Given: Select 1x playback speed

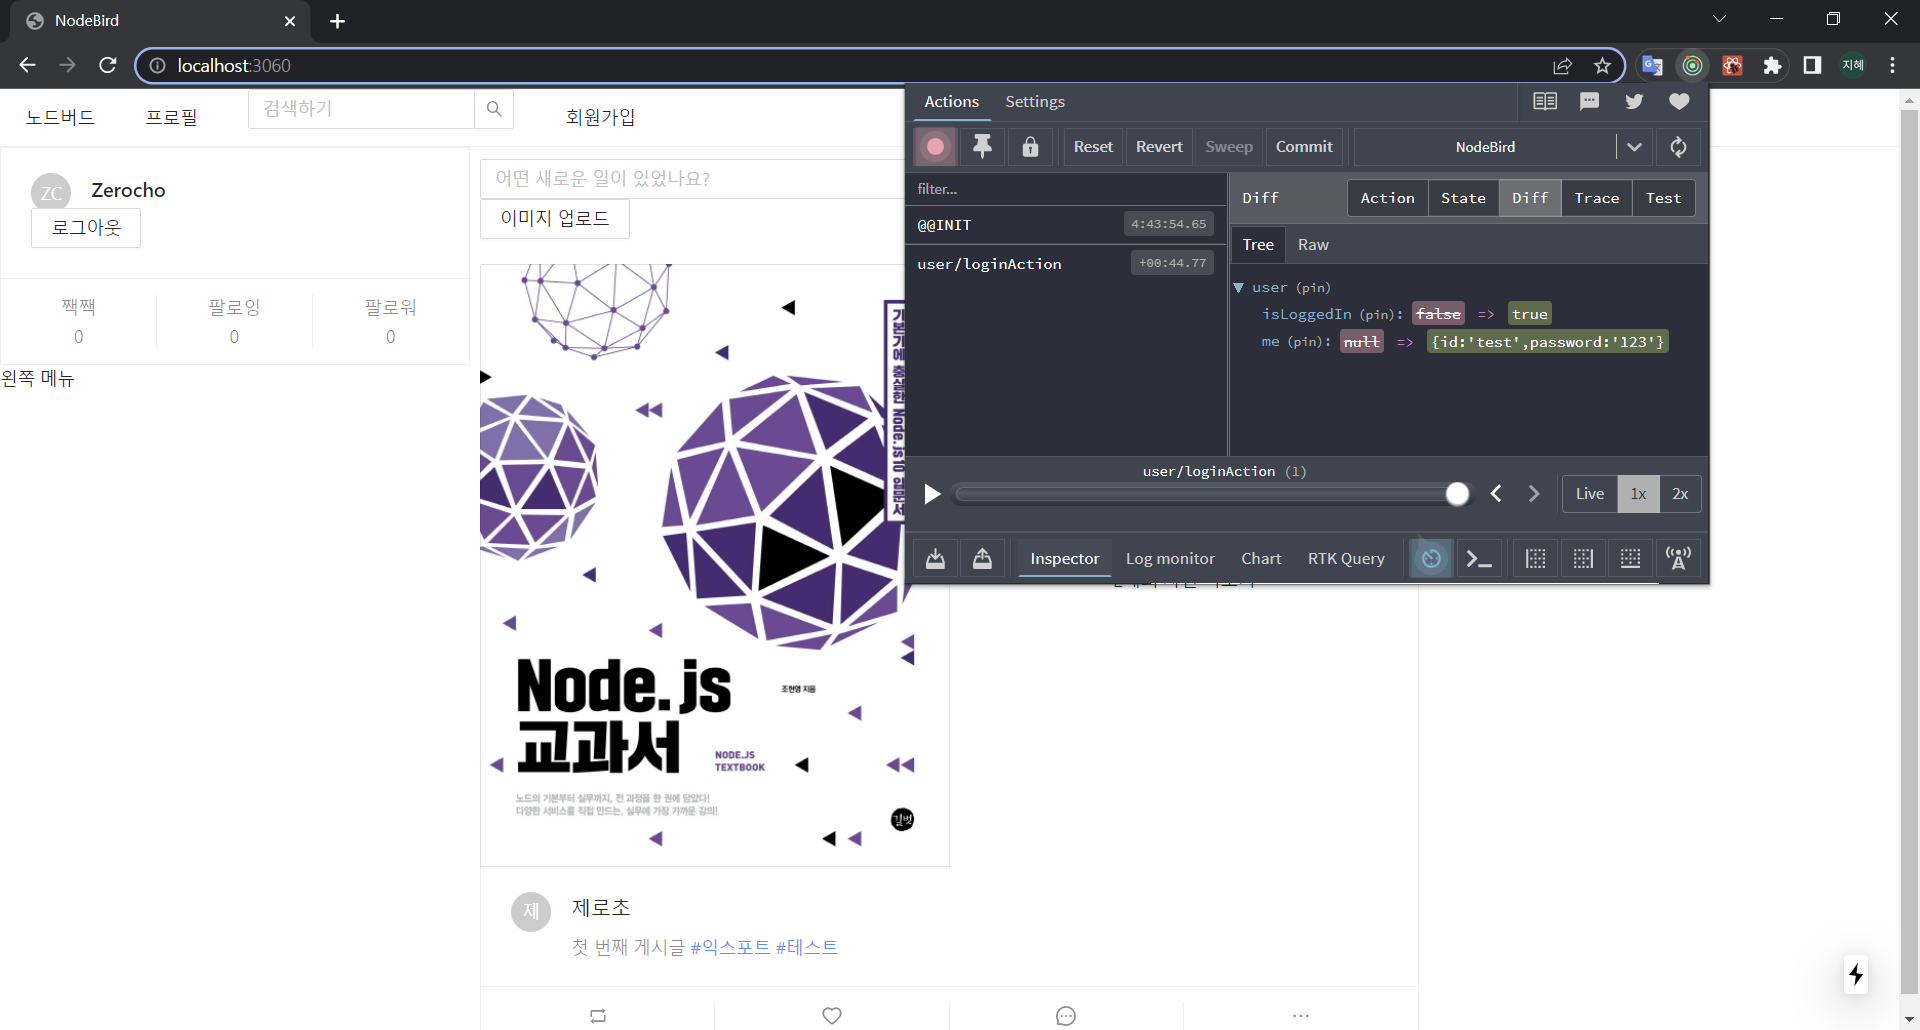Looking at the screenshot, I should click(x=1638, y=494).
